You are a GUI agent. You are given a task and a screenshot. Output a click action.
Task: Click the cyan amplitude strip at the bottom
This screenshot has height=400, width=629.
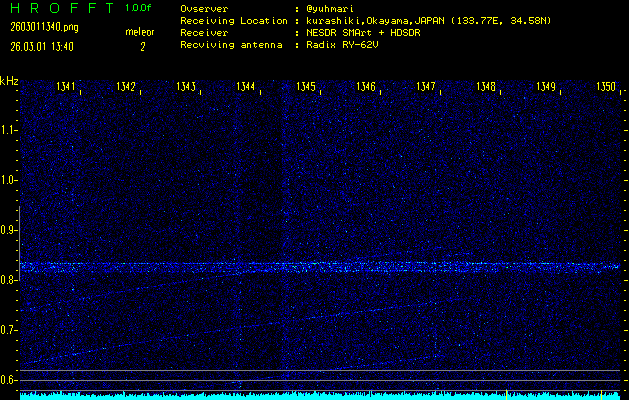pos(320,396)
